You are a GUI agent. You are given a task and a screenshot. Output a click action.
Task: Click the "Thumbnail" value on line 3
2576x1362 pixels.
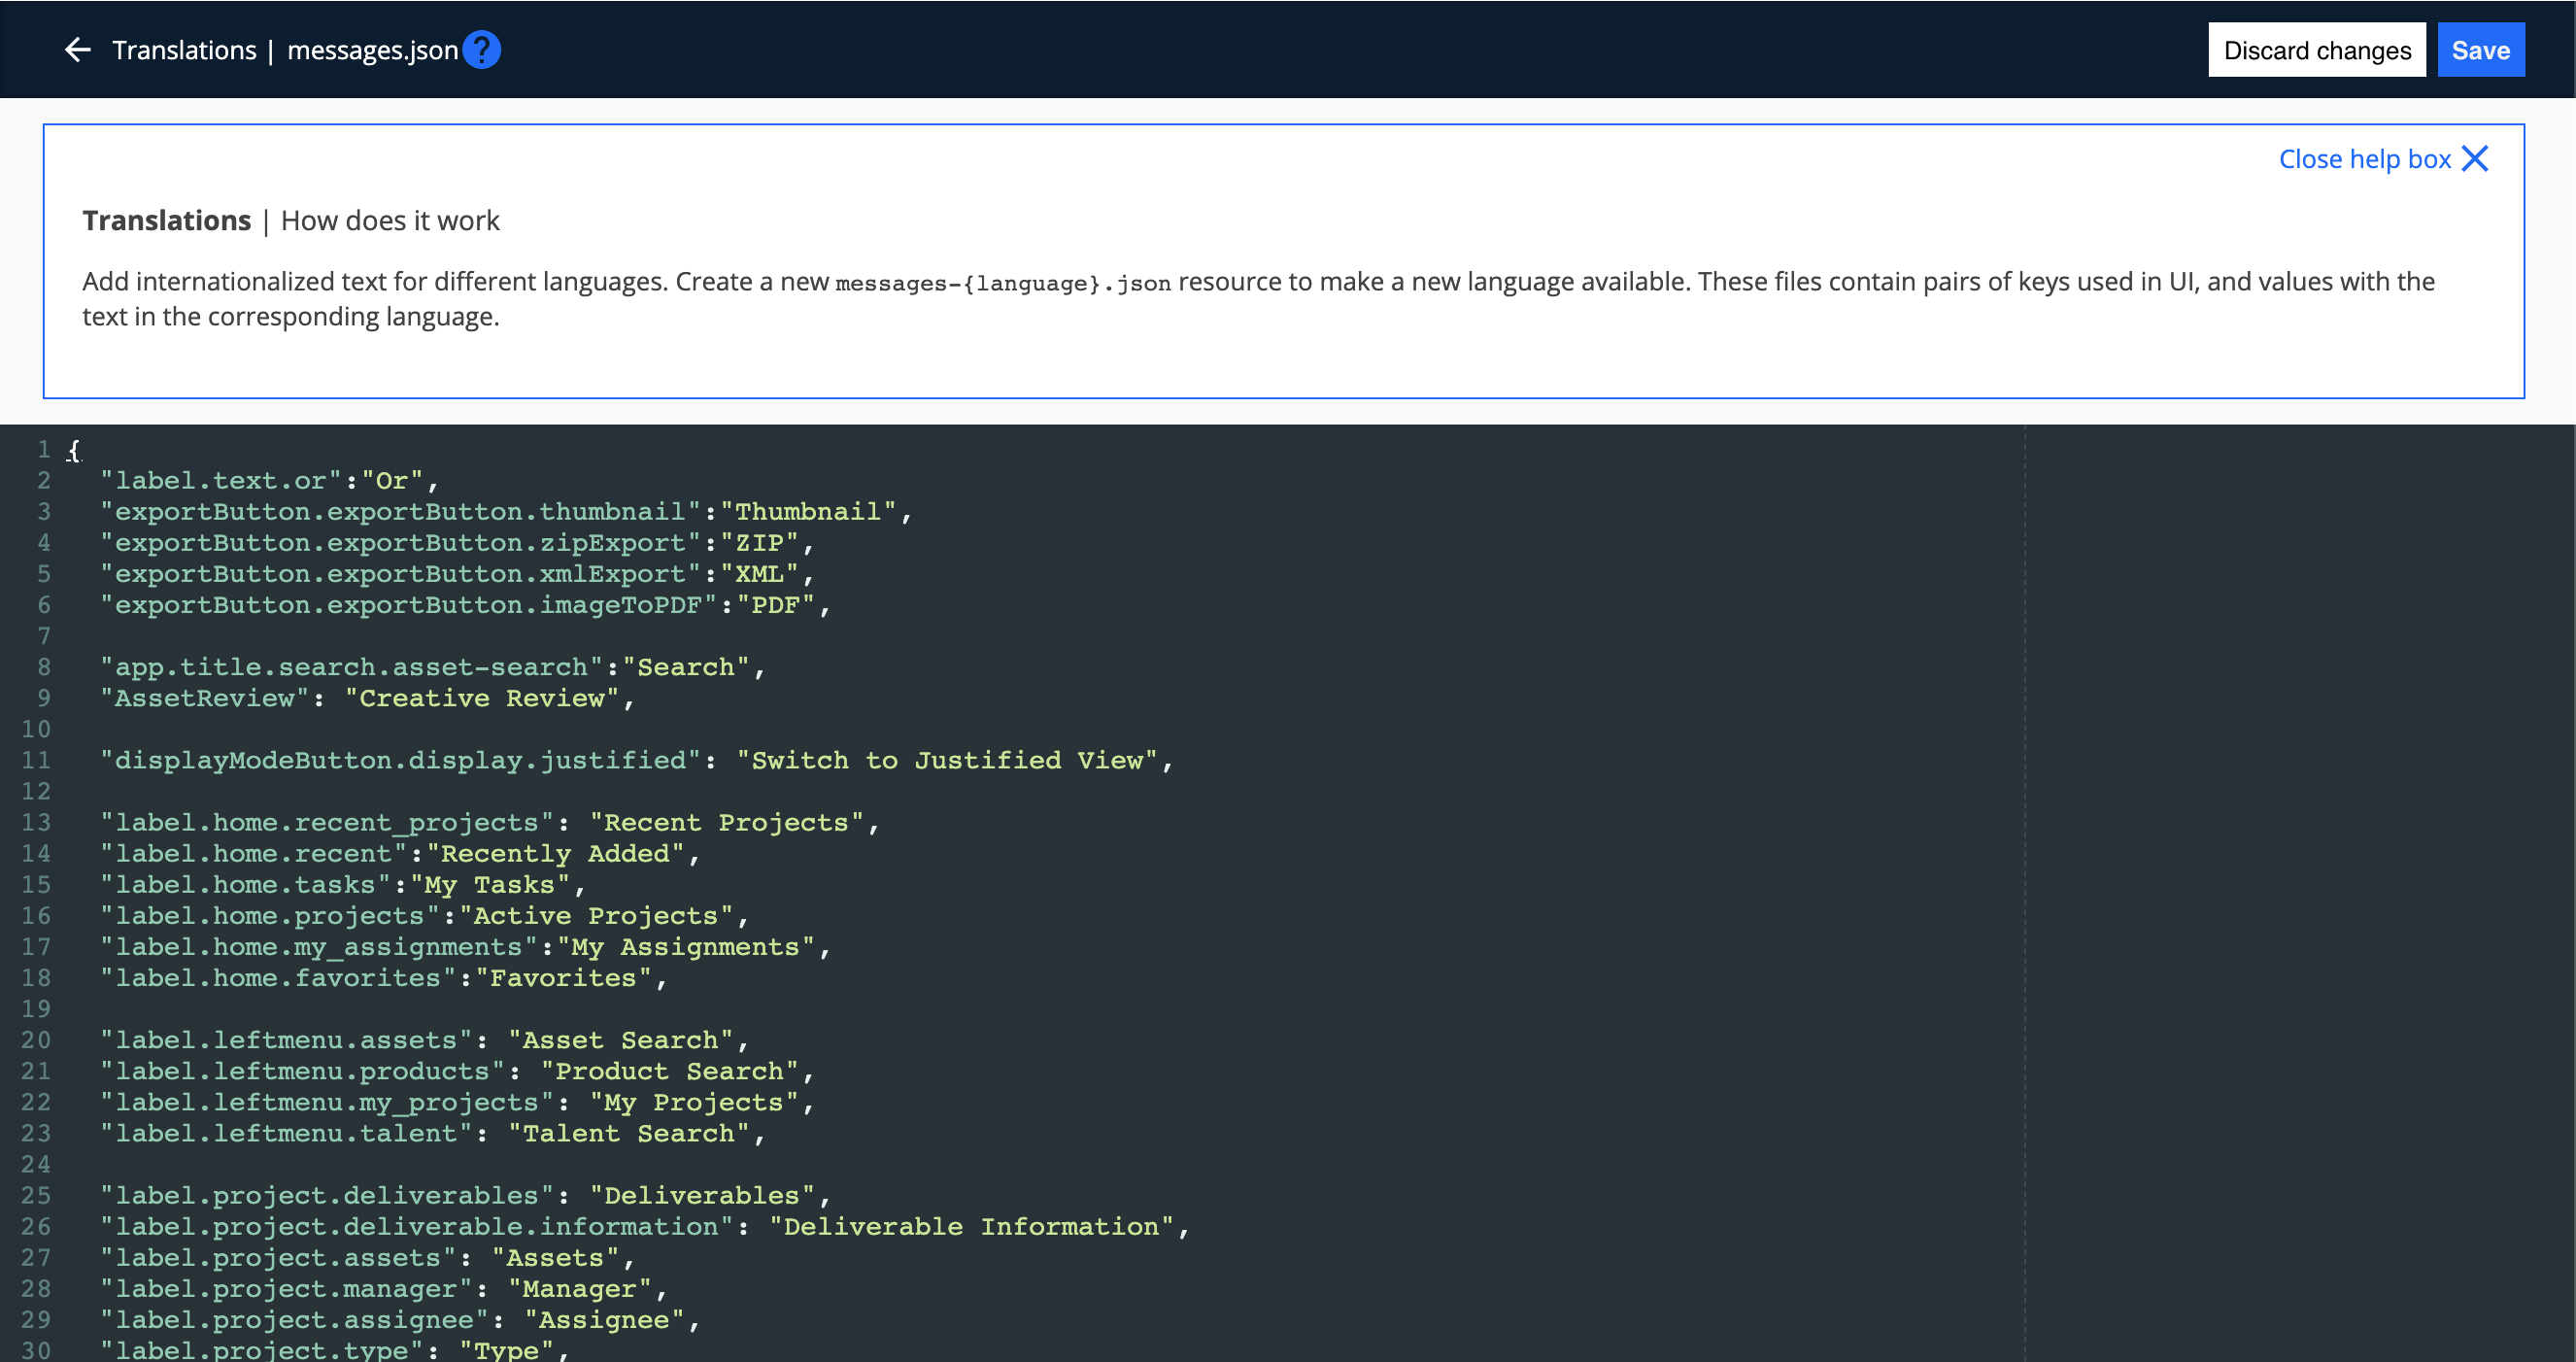pyautogui.click(x=807, y=512)
